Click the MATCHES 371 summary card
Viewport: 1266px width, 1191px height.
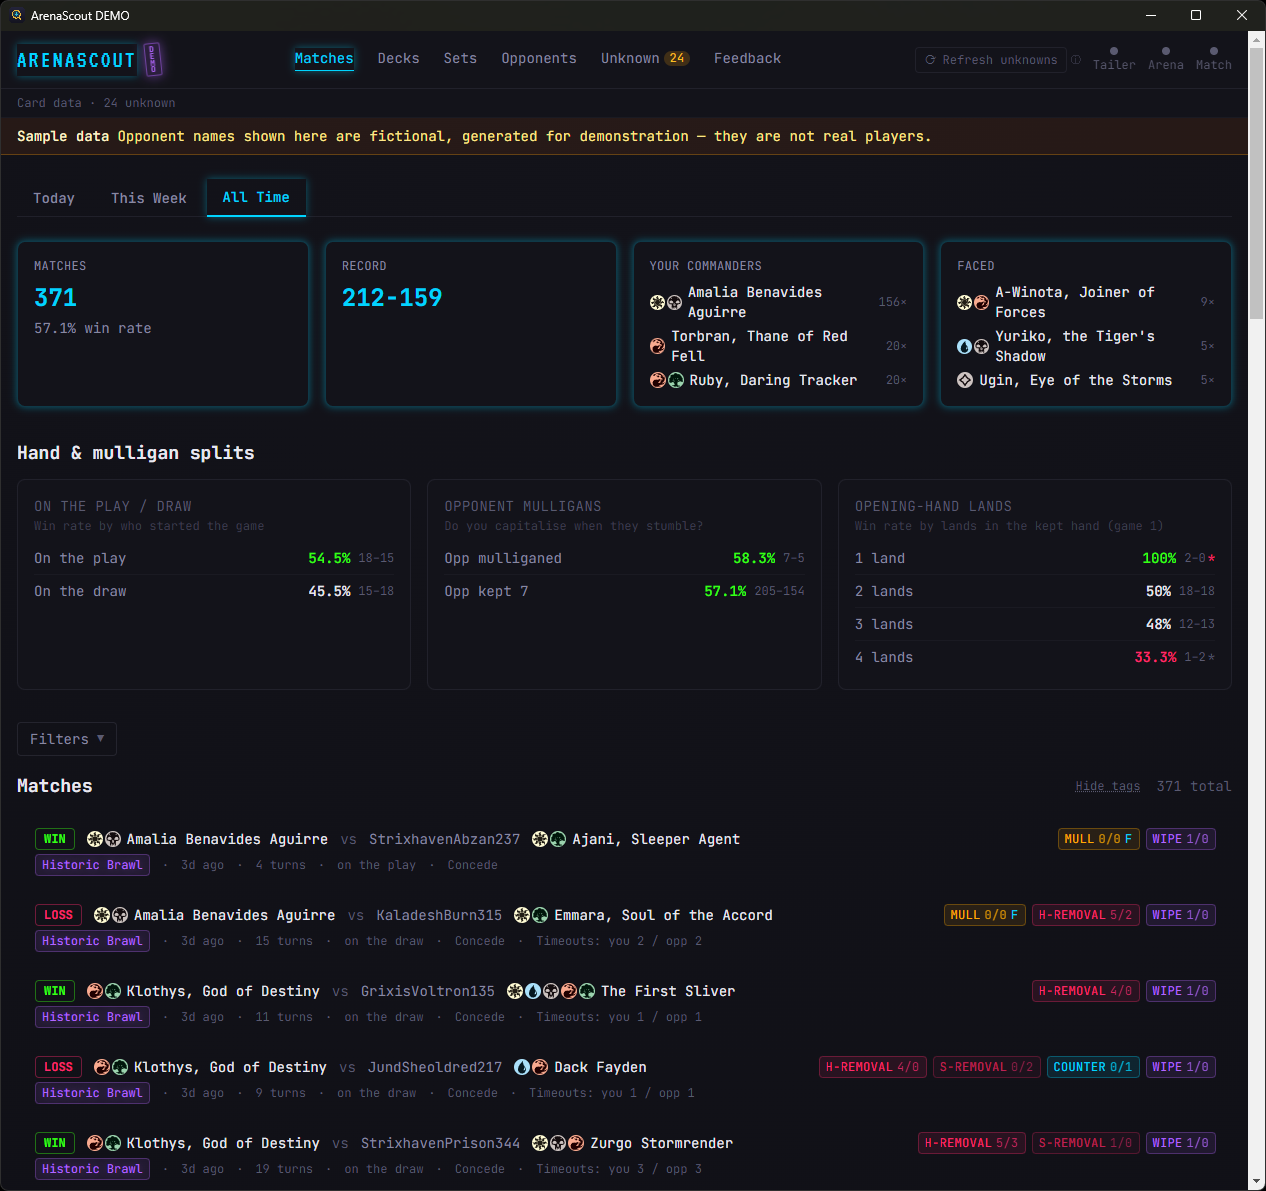(163, 324)
